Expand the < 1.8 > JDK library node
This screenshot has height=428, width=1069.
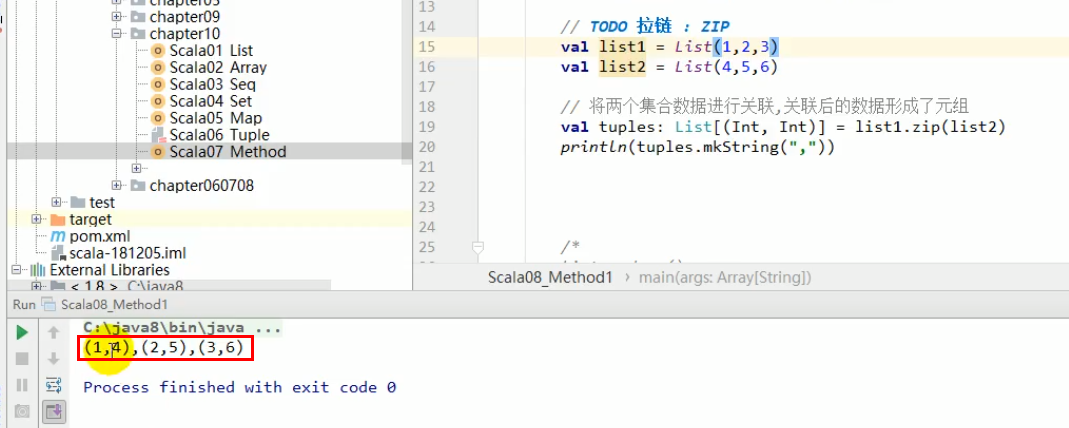[x=36, y=286]
